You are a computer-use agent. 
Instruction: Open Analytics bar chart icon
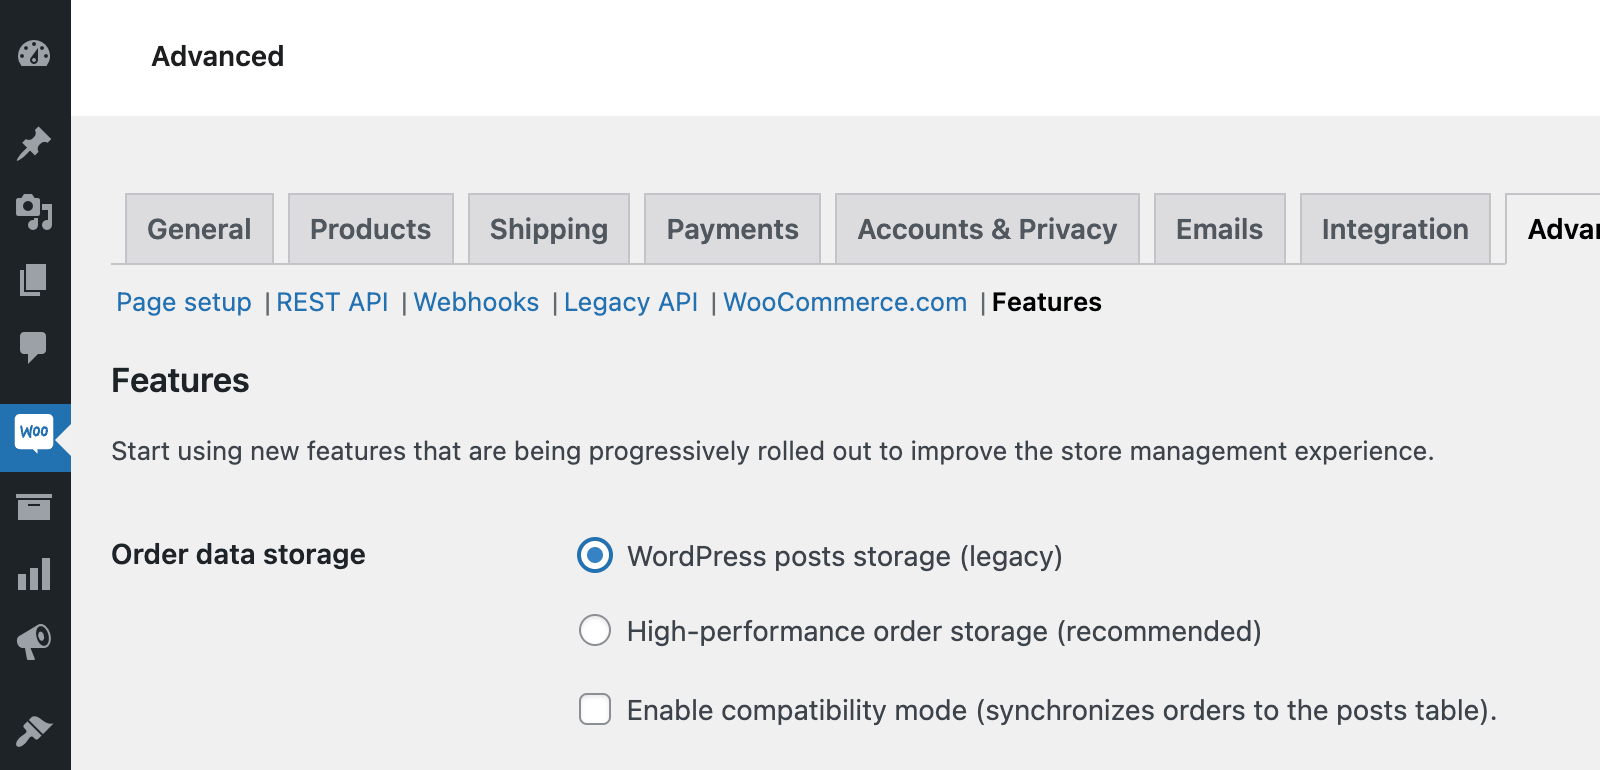pos(34,574)
